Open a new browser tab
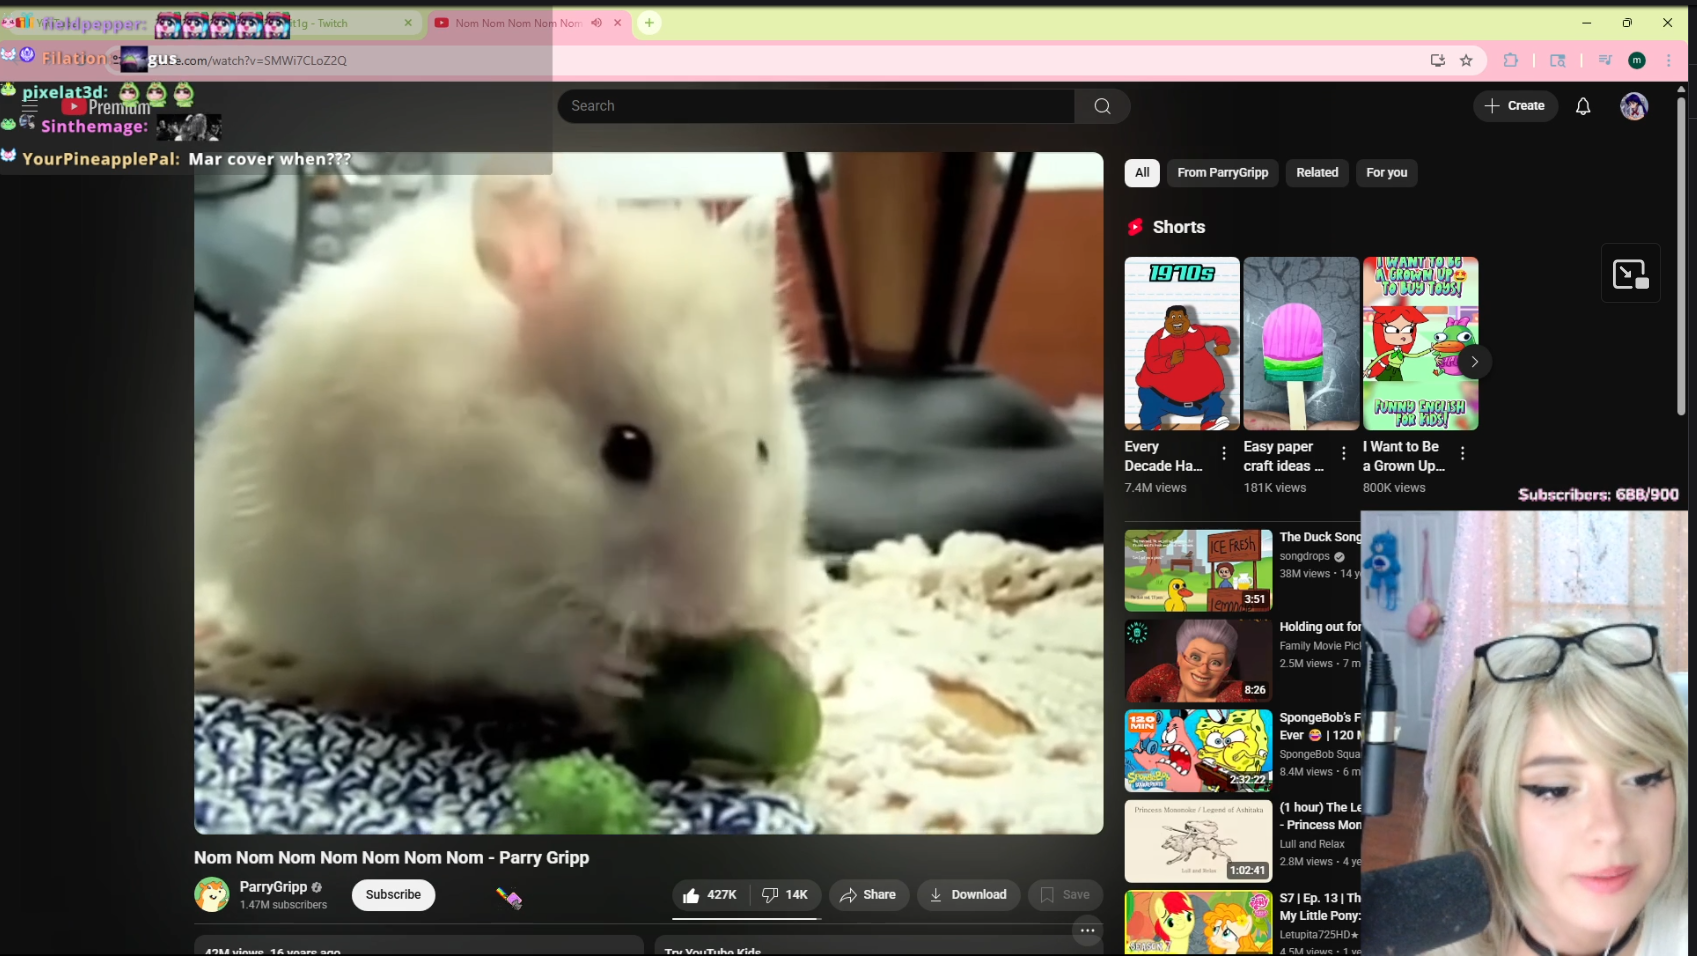1697x956 pixels. 649,23
